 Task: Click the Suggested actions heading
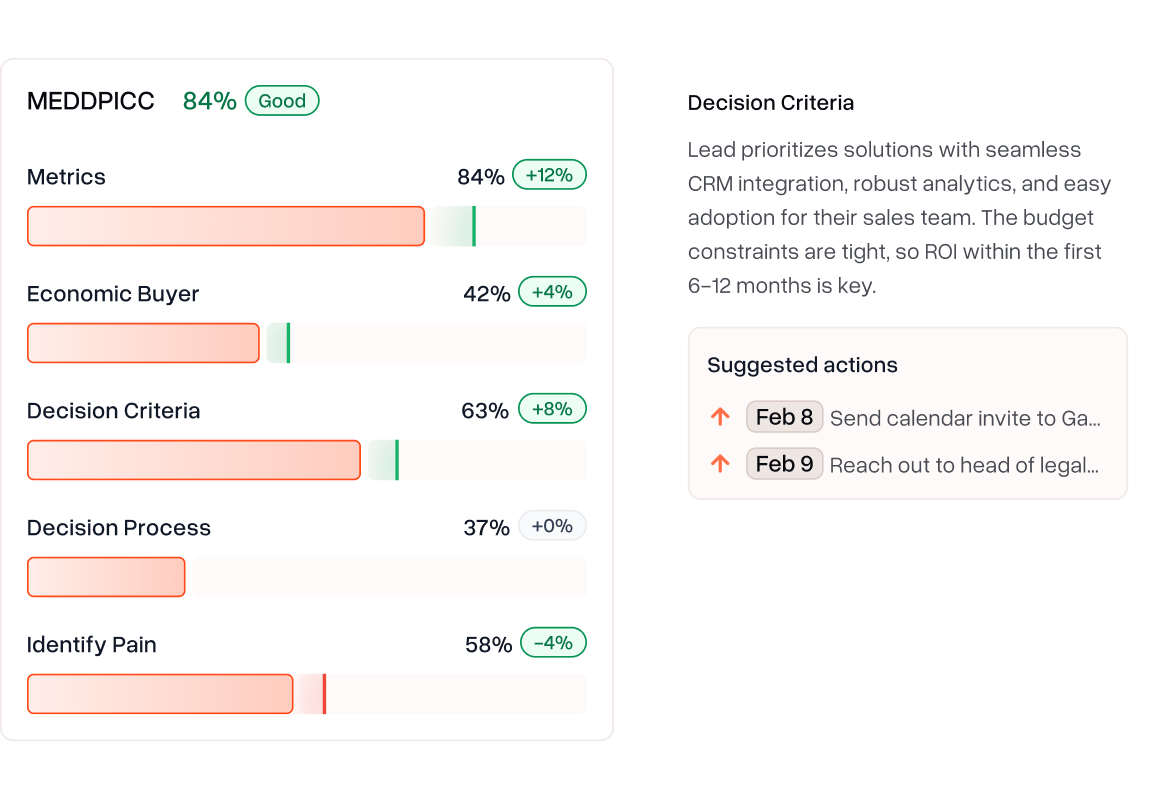(x=802, y=365)
